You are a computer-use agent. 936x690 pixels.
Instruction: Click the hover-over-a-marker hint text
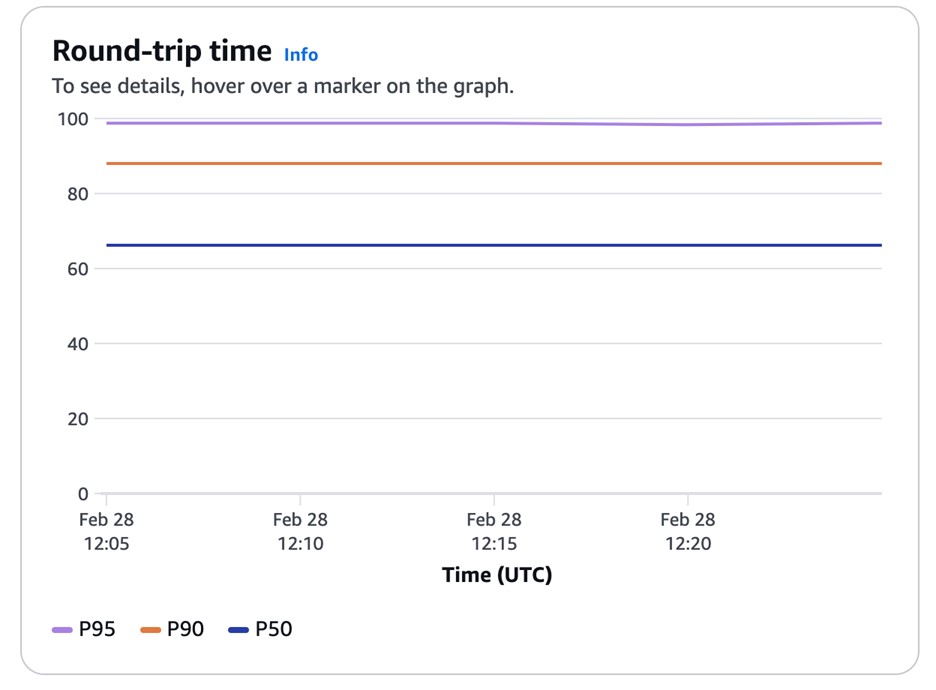(283, 86)
